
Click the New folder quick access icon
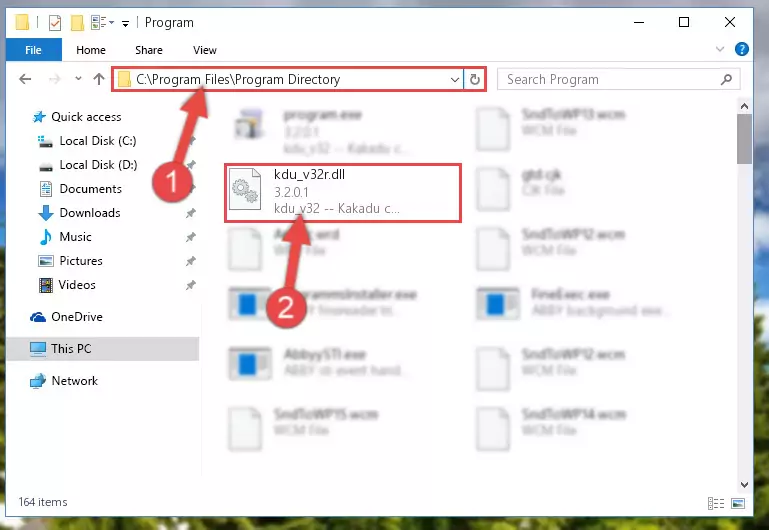[x=77, y=23]
